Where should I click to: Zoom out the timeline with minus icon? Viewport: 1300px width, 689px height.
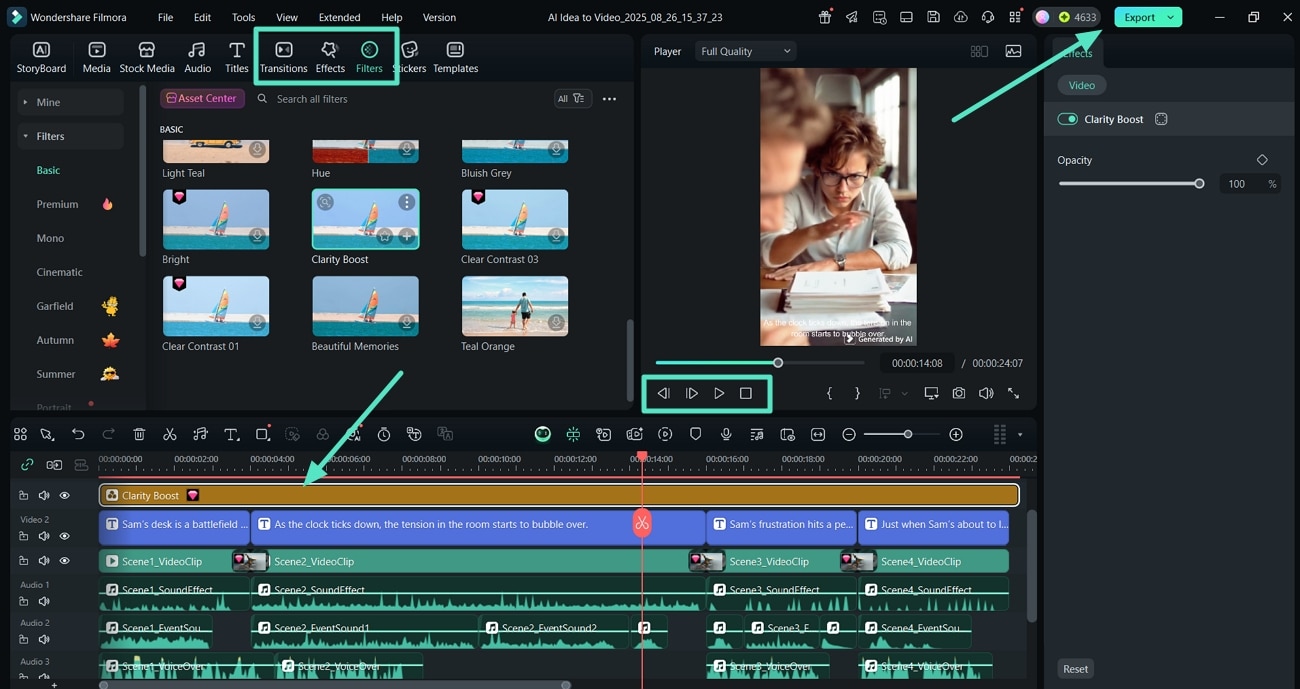849,434
